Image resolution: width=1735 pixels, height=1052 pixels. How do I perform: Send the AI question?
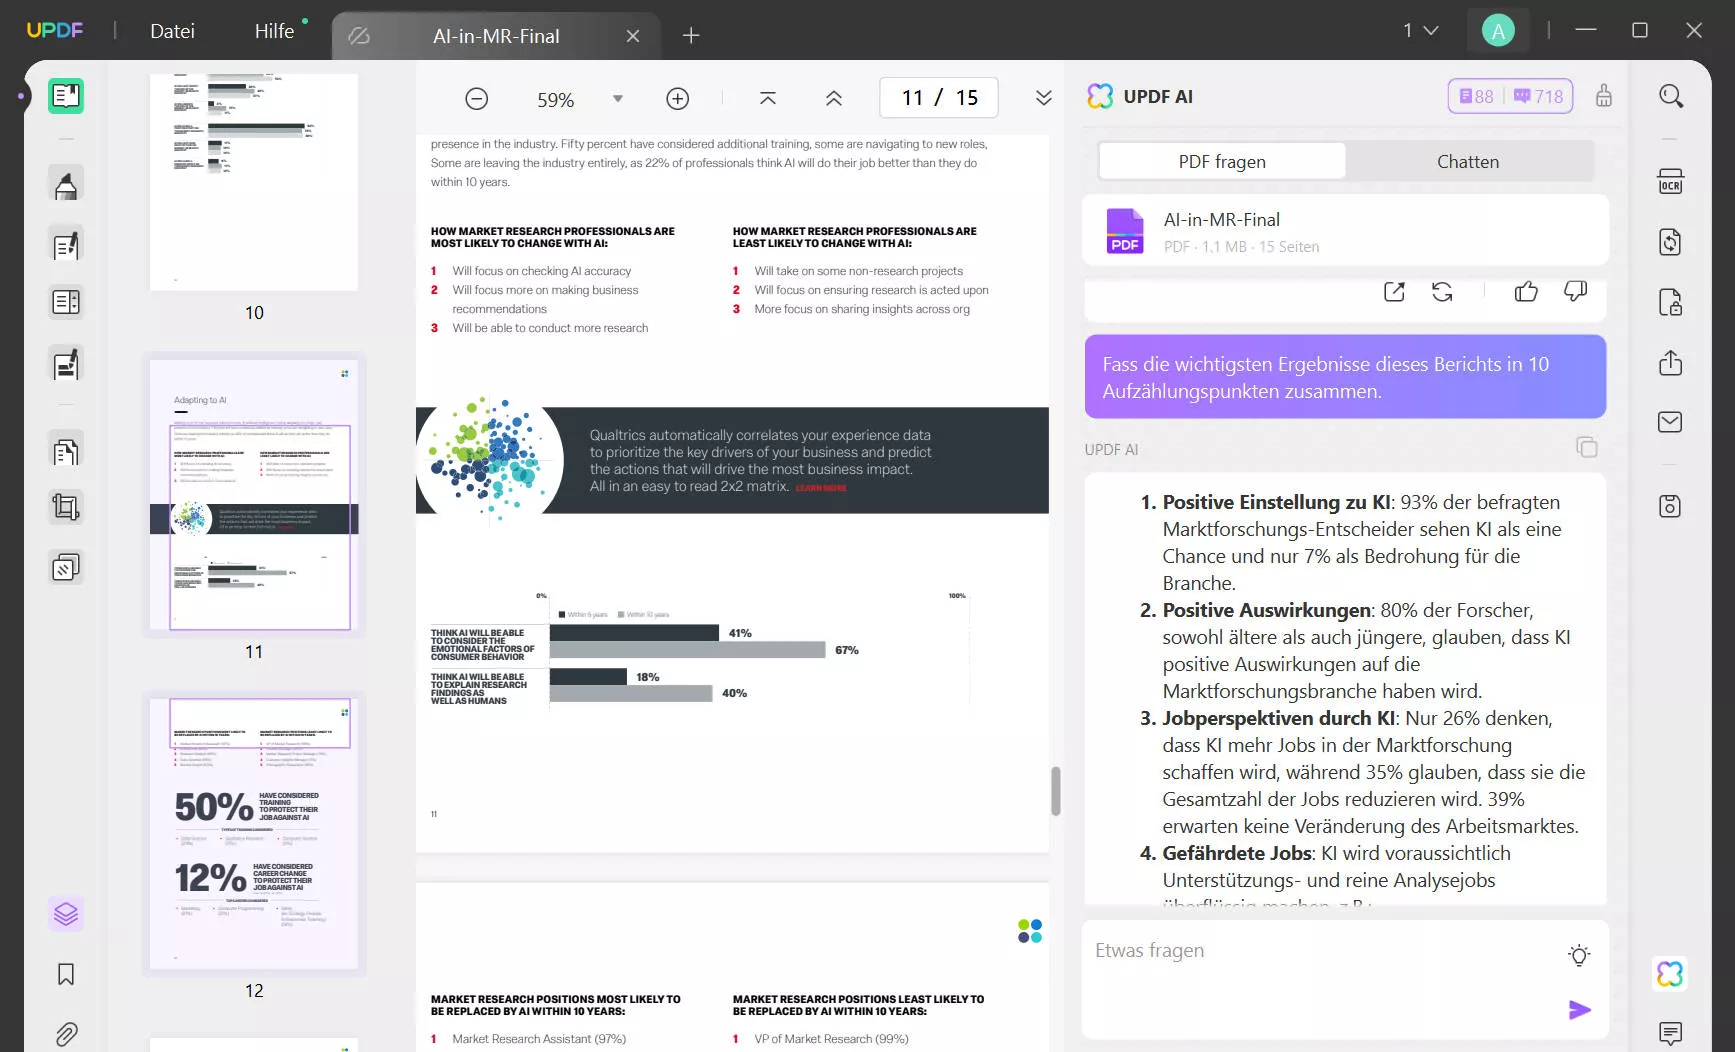1579,1010
